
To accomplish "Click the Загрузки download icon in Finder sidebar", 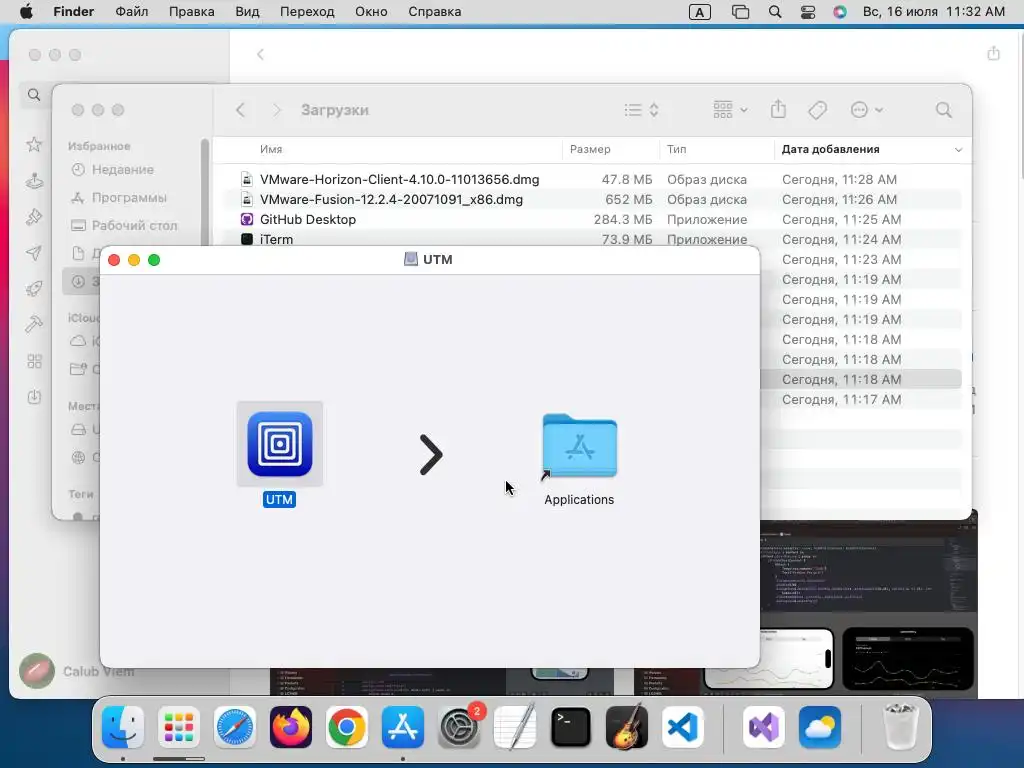I will pyautogui.click(x=78, y=281).
